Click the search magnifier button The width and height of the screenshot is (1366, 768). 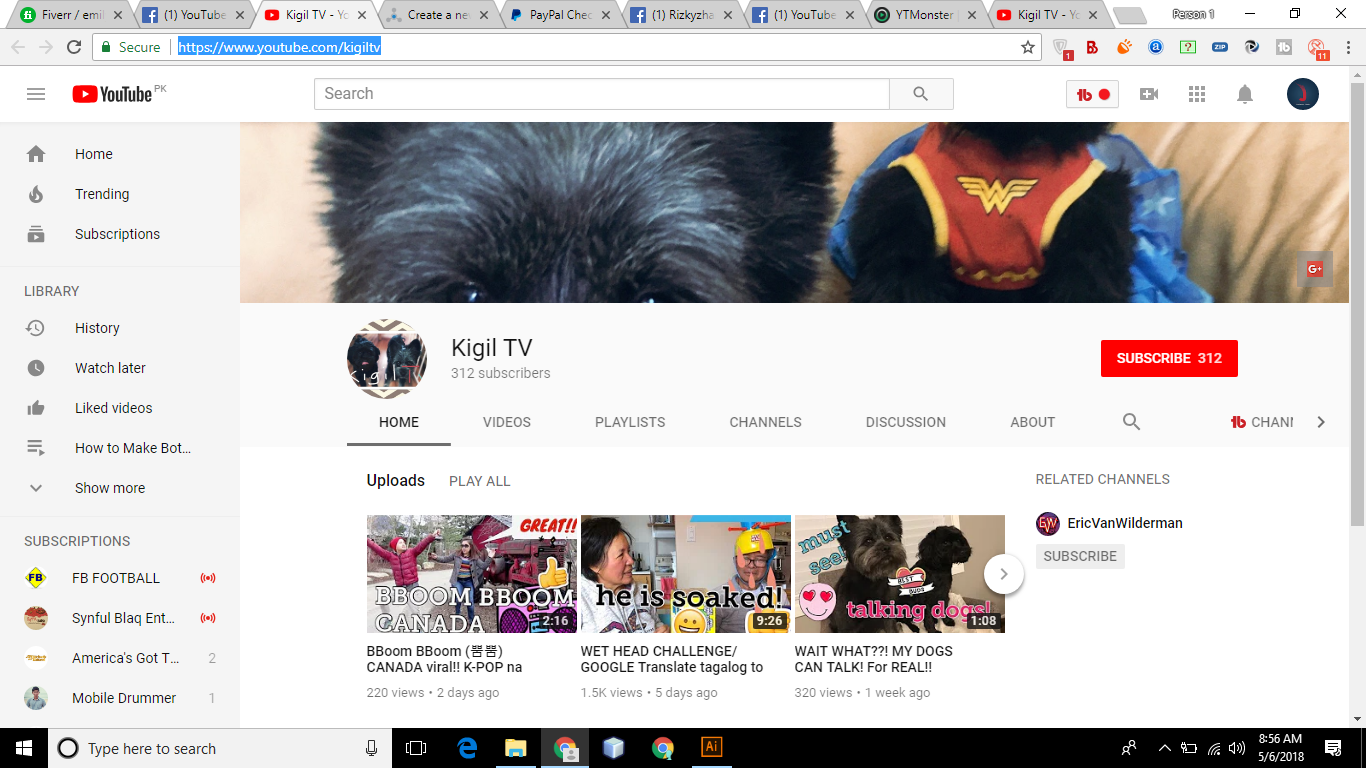click(921, 94)
